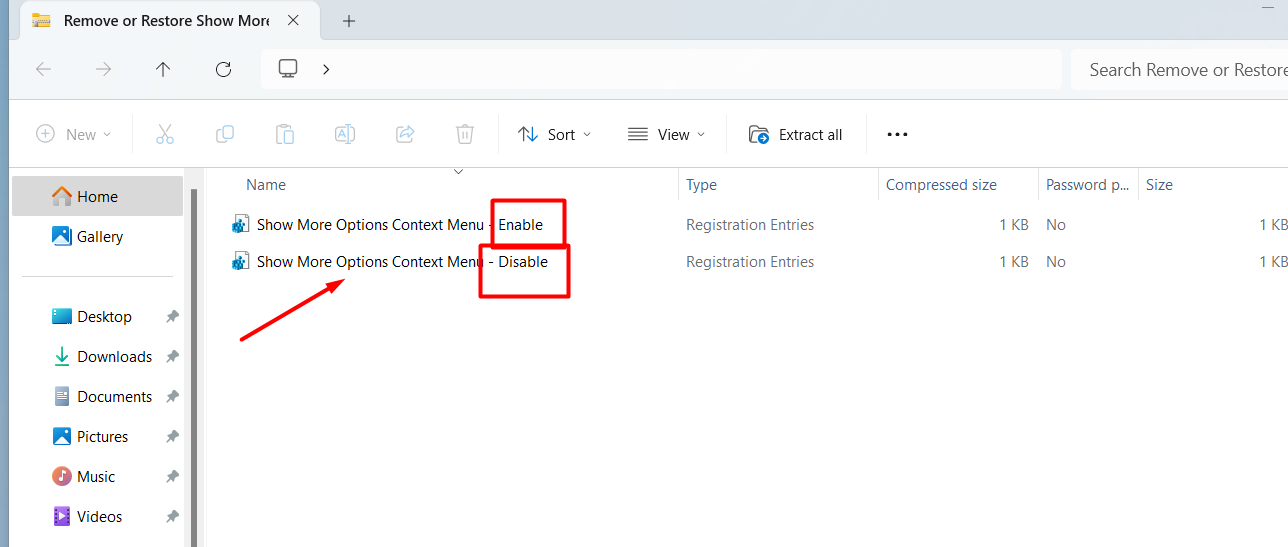Click the Rename icon in toolbar
This screenshot has height=547, width=1288.
pyautogui.click(x=345, y=134)
